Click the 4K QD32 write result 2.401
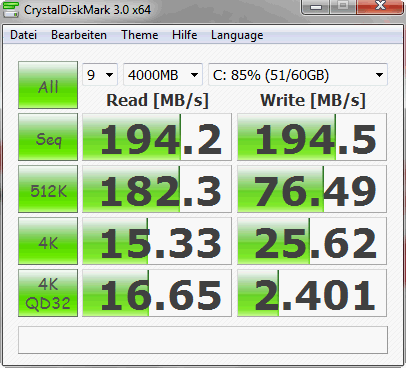 click(312, 293)
